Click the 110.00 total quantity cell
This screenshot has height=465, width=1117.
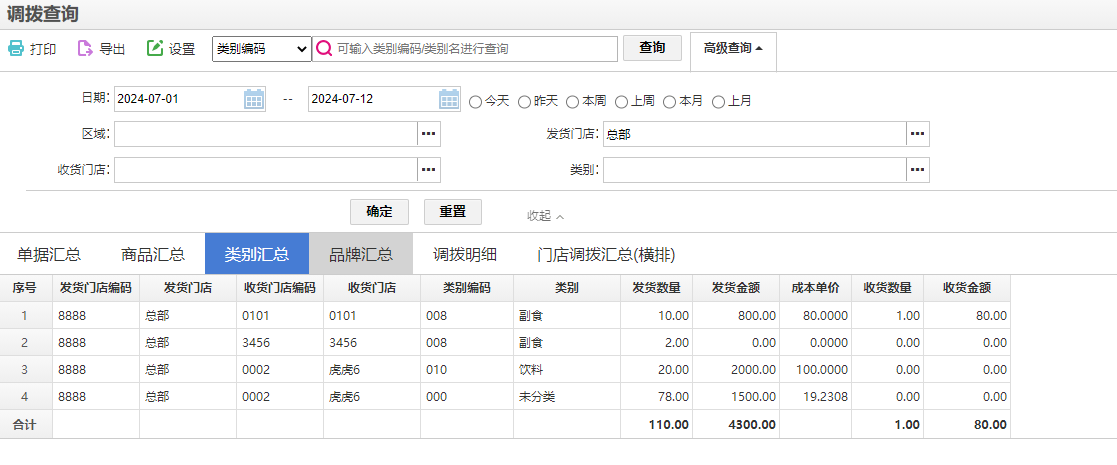coord(656,424)
